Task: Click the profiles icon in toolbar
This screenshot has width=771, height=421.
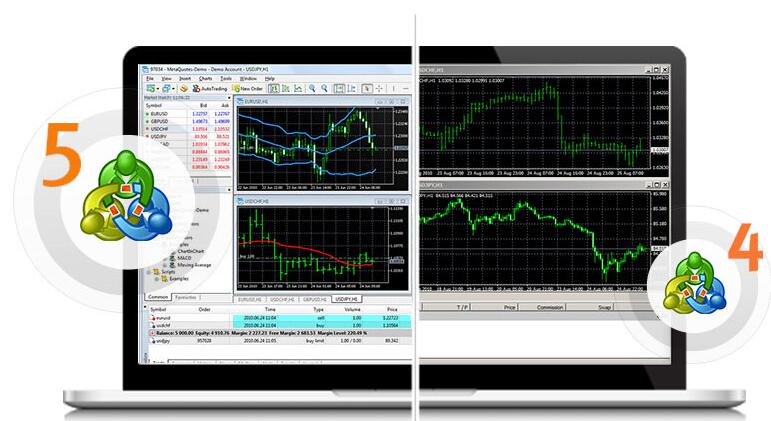Action: [x=165, y=88]
